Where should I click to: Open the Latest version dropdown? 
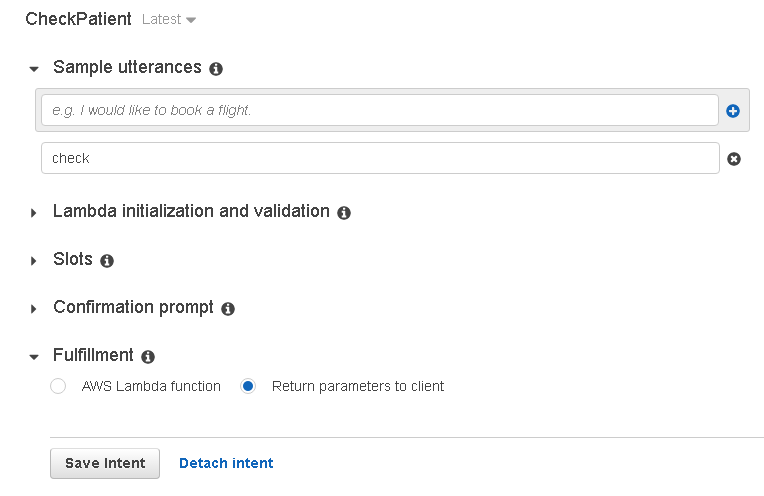(x=169, y=19)
